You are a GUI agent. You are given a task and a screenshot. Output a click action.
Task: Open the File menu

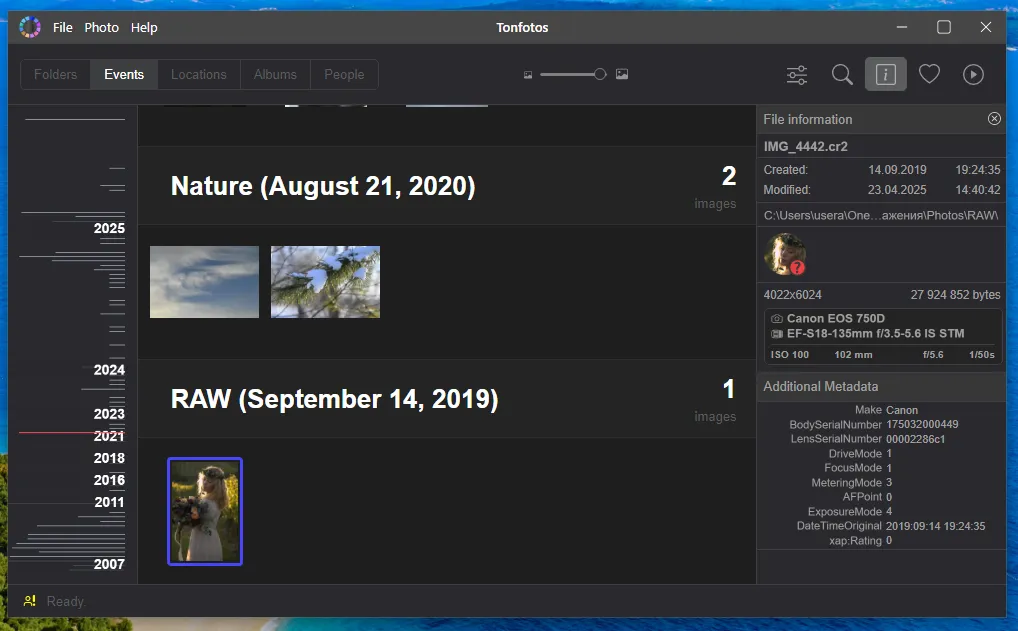(x=62, y=27)
